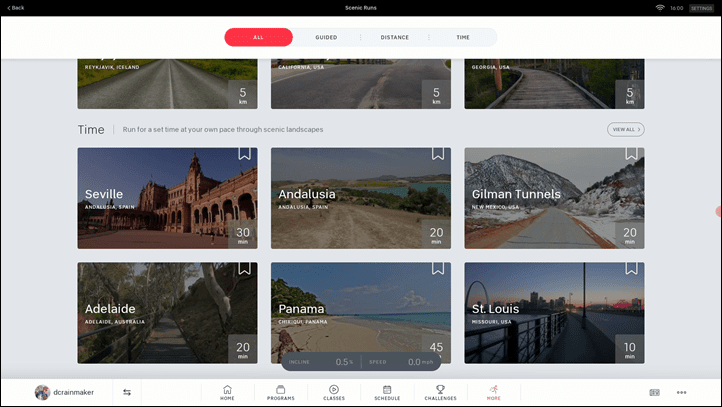The width and height of the screenshot is (722, 407).
Task: Open View All for Time runs
Action: tap(626, 129)
